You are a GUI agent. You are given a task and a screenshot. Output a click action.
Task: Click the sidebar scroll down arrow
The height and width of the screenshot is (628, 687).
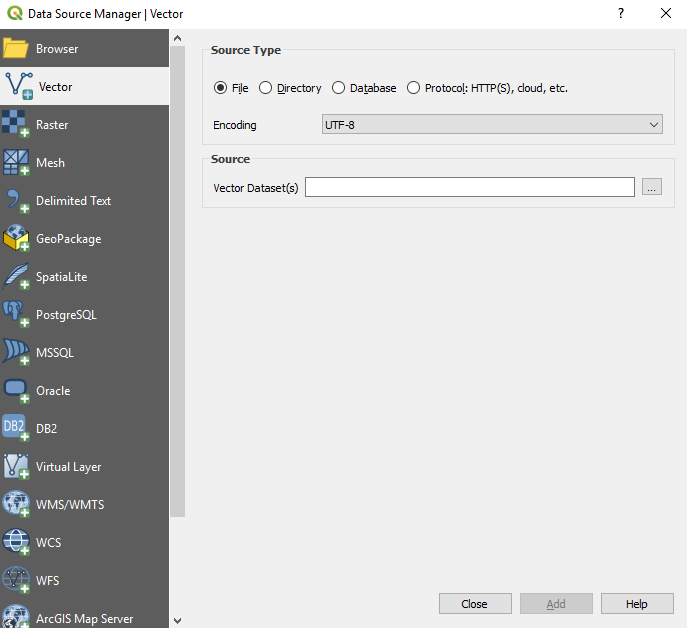(177, 620)
